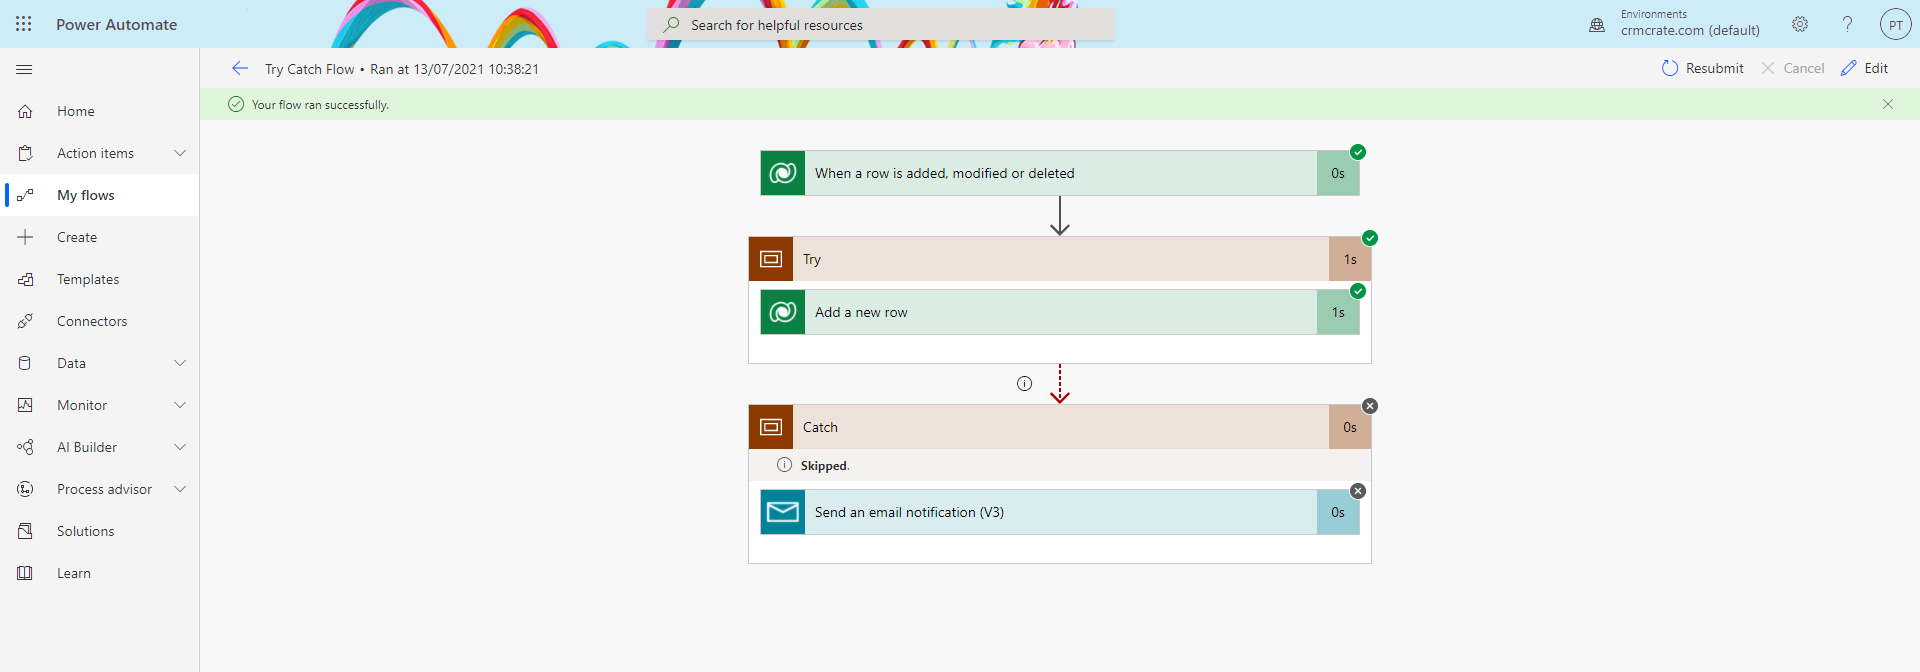1920x672 pixels.
Task: Open the PT account avatar
Action: [1895, 25]
